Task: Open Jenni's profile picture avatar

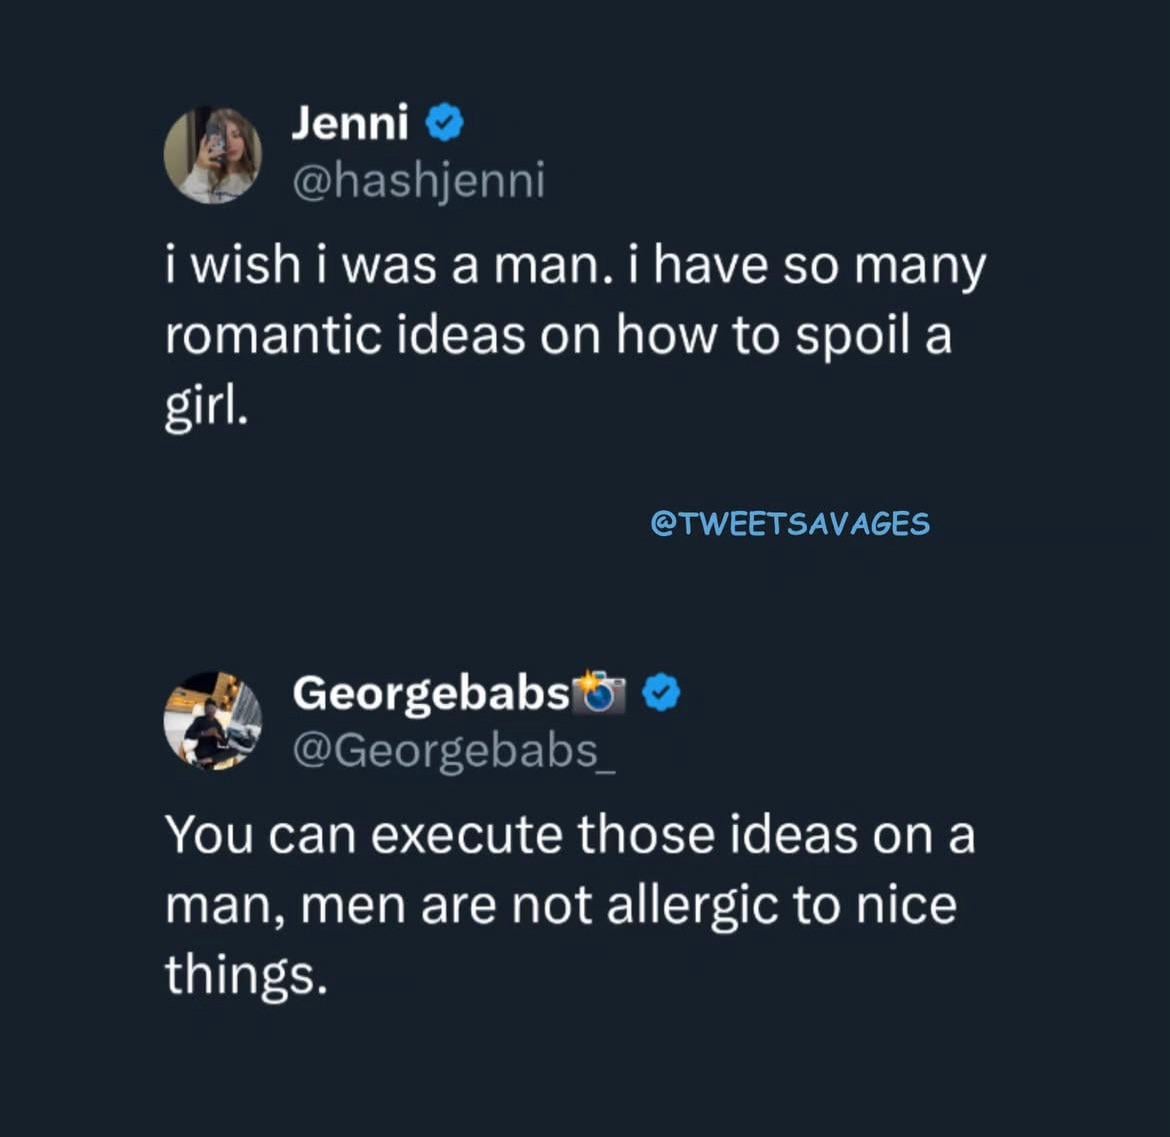Action: [x=212, y=155]
